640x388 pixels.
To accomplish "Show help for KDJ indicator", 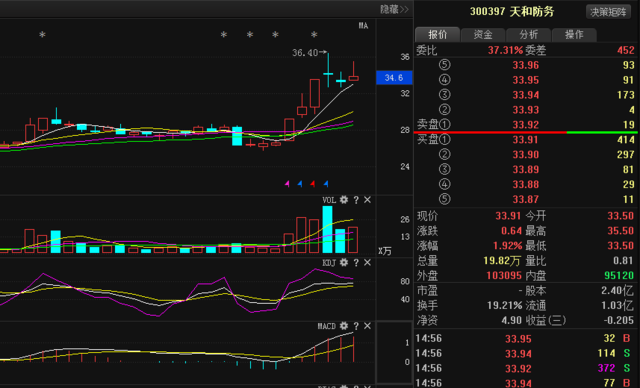I will [356, 262].
